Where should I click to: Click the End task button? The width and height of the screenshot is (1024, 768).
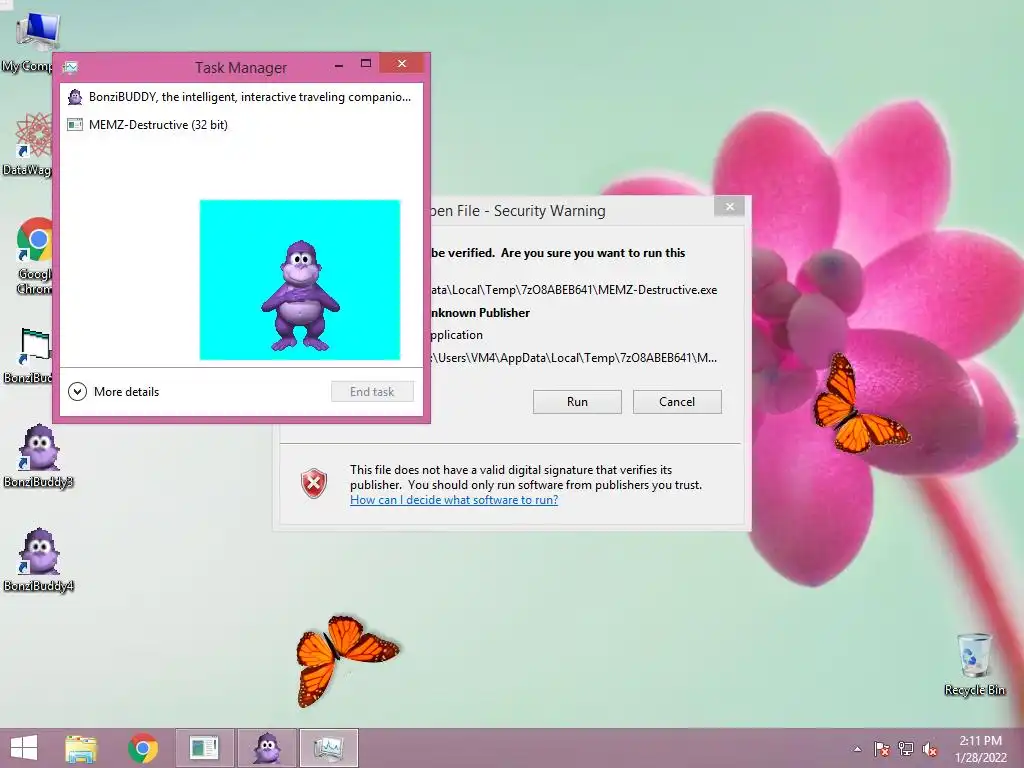point(372,392)
